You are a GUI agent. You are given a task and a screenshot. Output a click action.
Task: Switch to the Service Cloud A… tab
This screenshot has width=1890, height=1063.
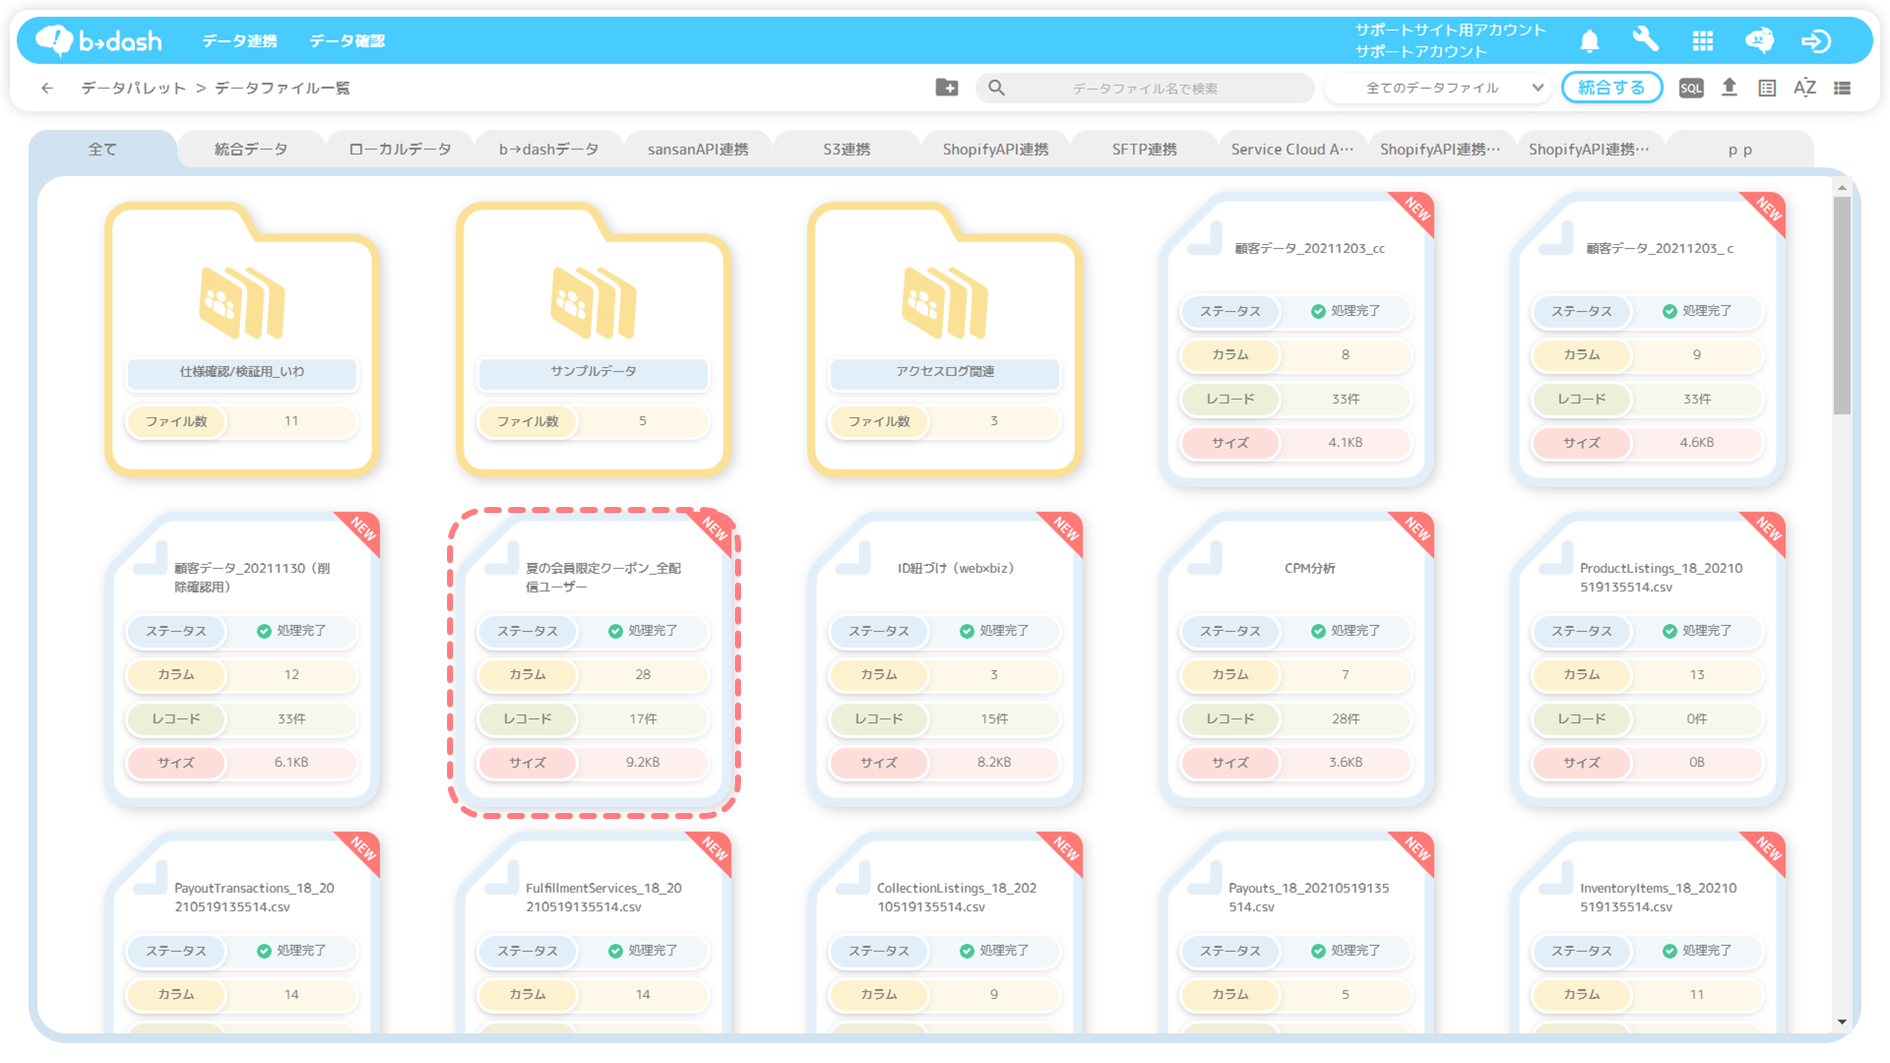(1292, 149)
